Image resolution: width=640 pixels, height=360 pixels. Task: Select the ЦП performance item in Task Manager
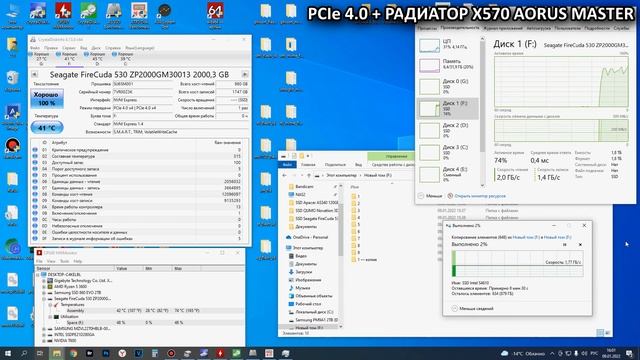448,44
